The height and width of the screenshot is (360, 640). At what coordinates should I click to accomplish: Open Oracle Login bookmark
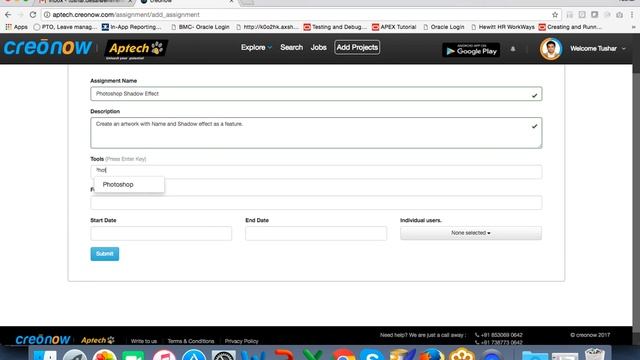(444, 27)
